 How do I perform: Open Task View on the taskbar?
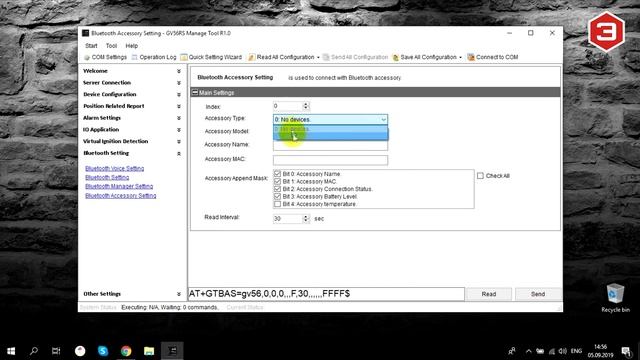click(56, 351)
